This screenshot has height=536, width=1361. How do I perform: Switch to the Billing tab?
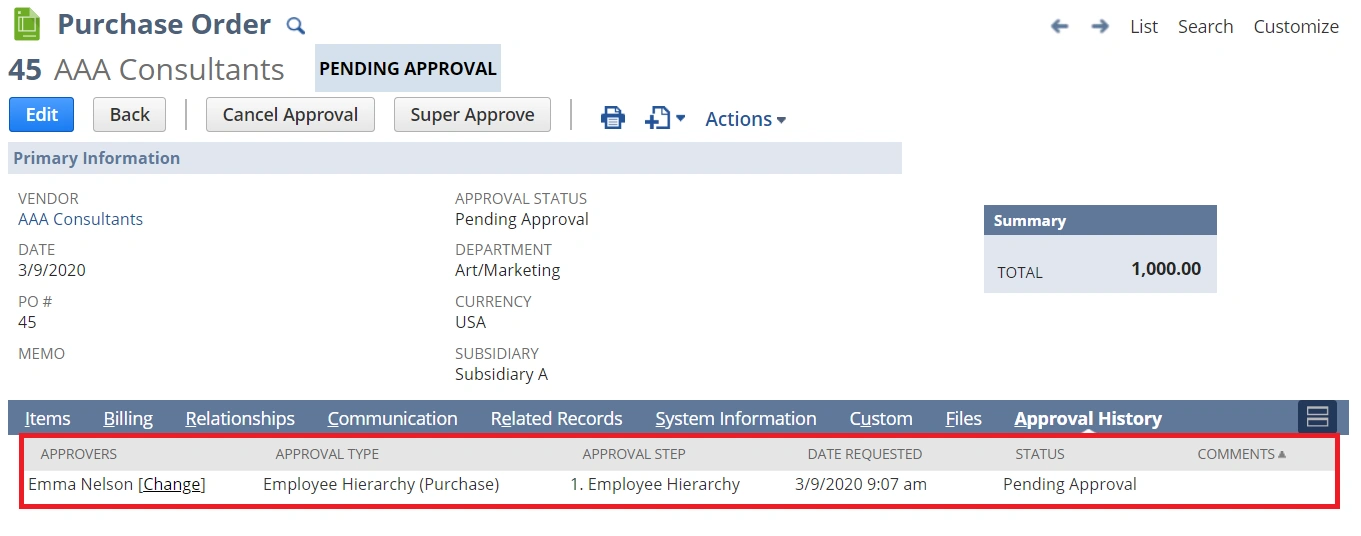[128, 419]
